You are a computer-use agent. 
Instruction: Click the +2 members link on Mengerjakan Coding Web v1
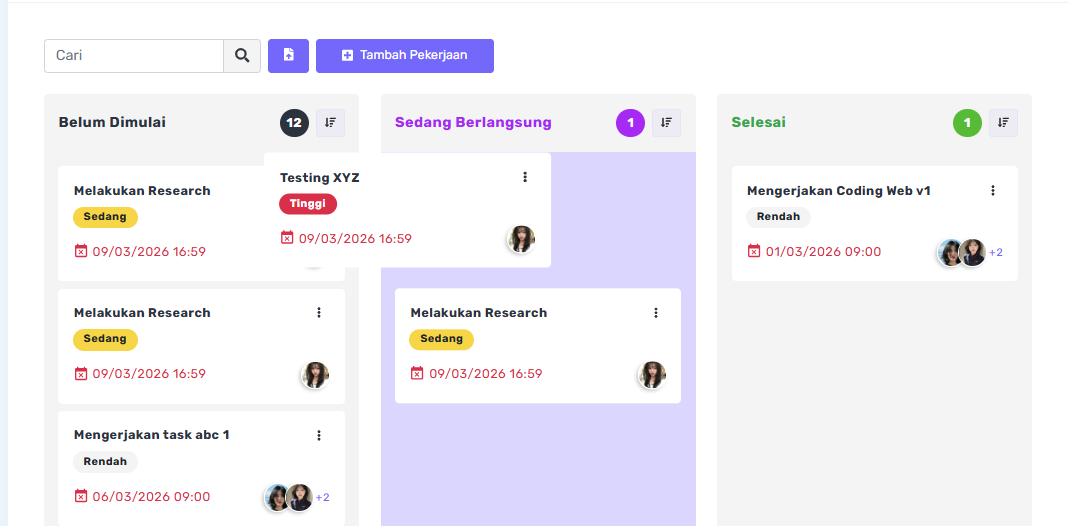(996, 252)
